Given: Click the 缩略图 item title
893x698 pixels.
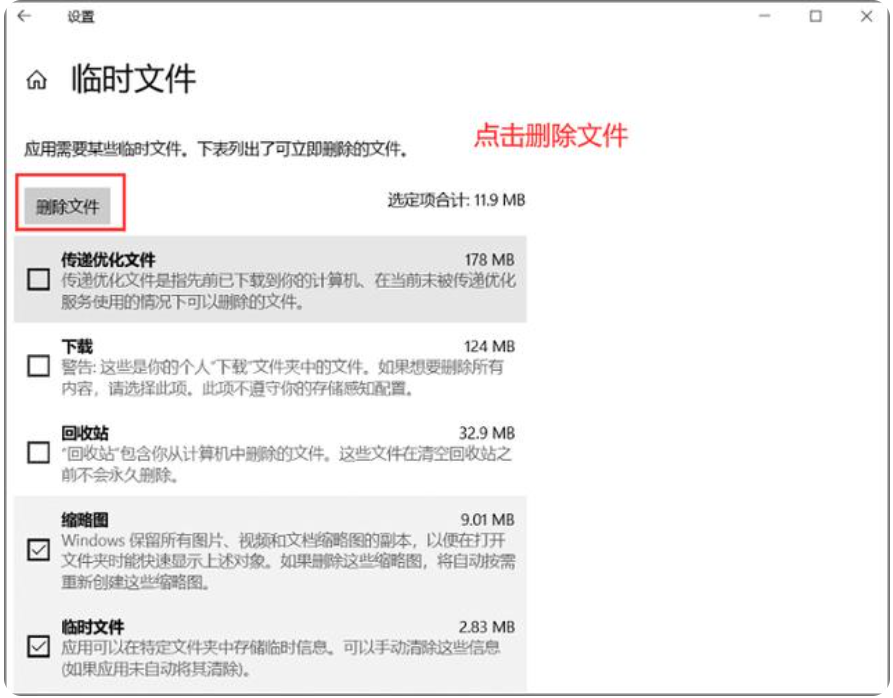Looking at the screenshot, I should [84, 519].
